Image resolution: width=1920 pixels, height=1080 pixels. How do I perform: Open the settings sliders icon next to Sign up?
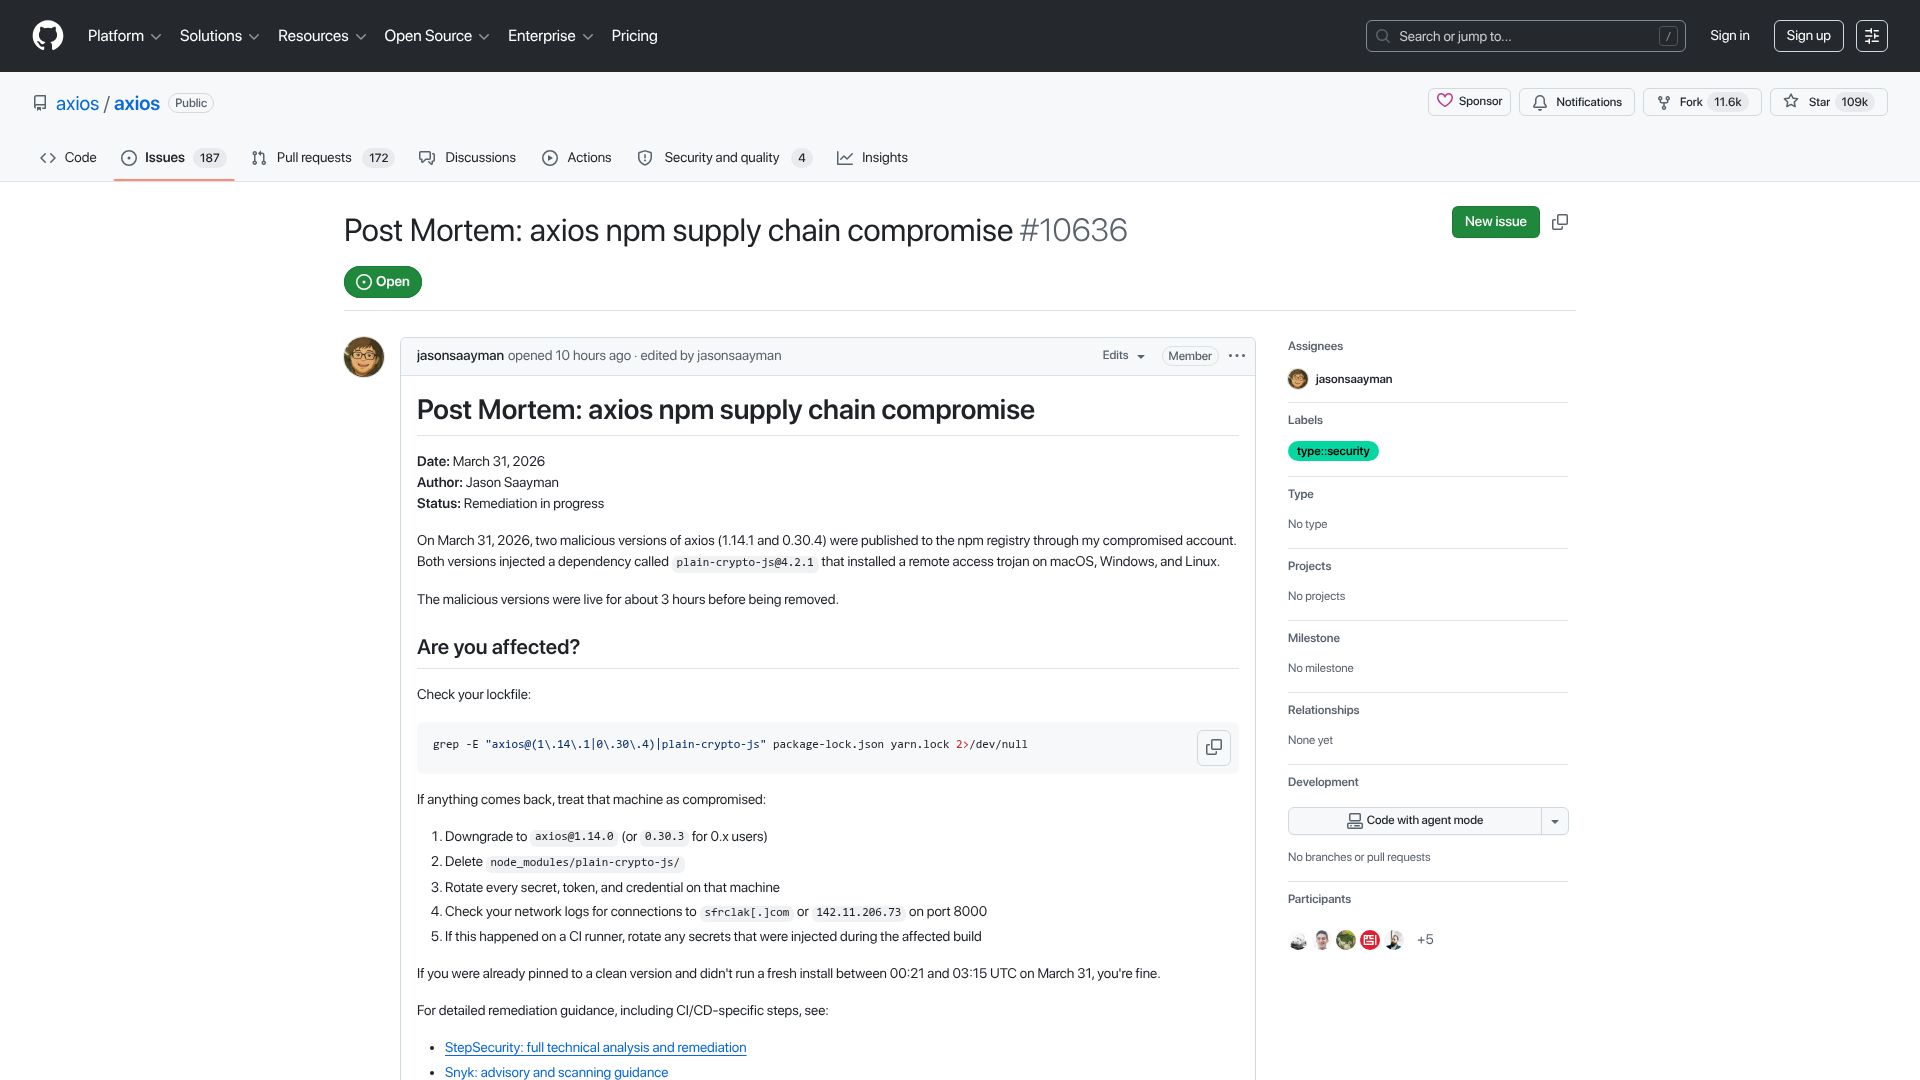pyautogui.click(x=1872, y=36)
